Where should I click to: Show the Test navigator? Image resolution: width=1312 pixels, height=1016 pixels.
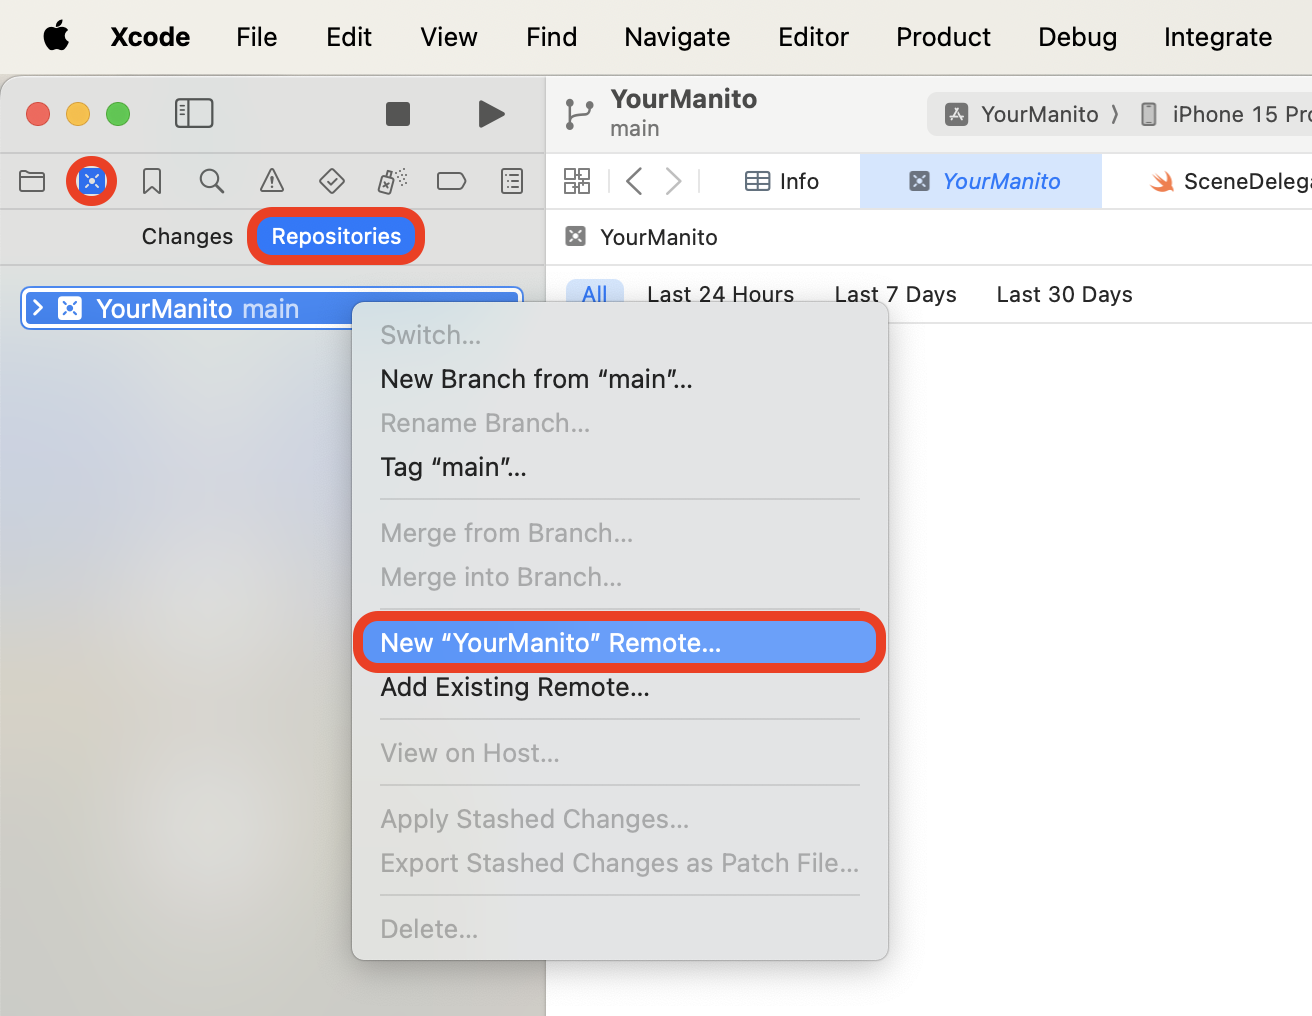click(x=332, y=181)
